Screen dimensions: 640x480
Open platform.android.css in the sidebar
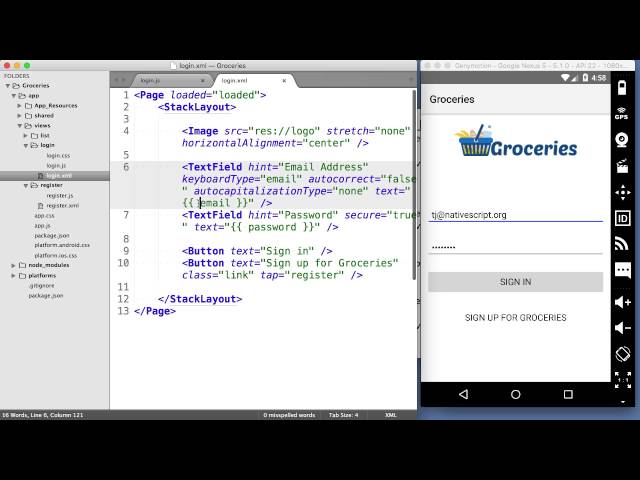pyautogui.click(x=62, y=245)
